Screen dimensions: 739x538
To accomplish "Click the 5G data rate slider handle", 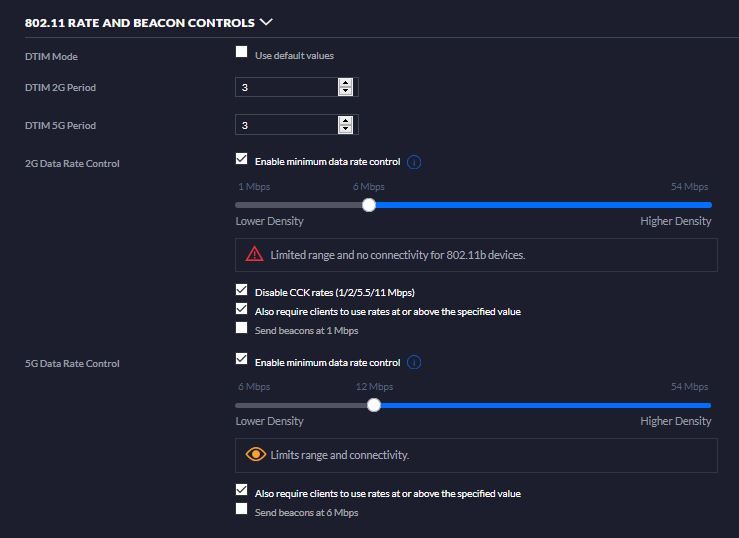I will point(374,405).
